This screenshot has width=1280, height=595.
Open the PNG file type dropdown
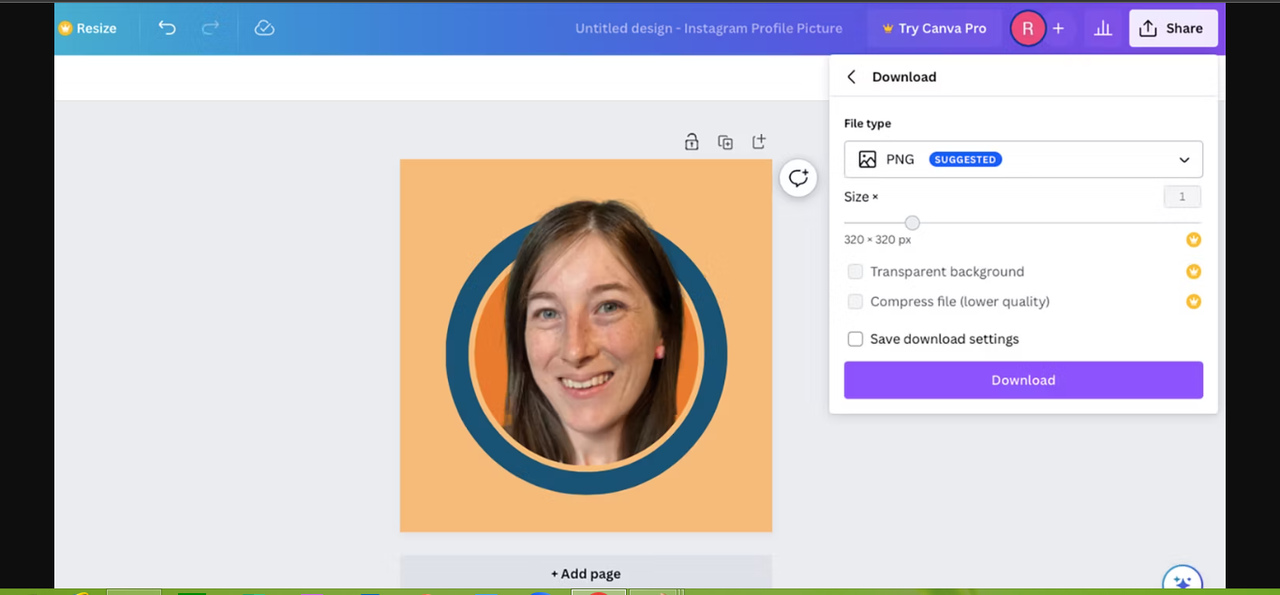click(x=1023, y=159)
